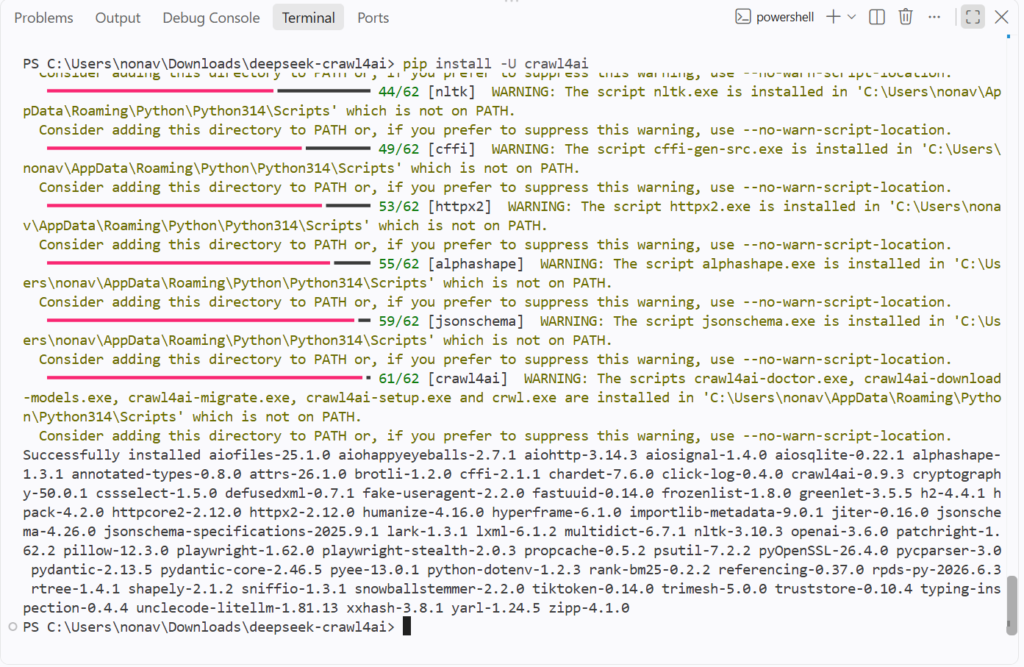This screenshot has width=1024, height=667.
Task: Click 'tiktoken-0.14.0' in installed packages
Action: 592,589
